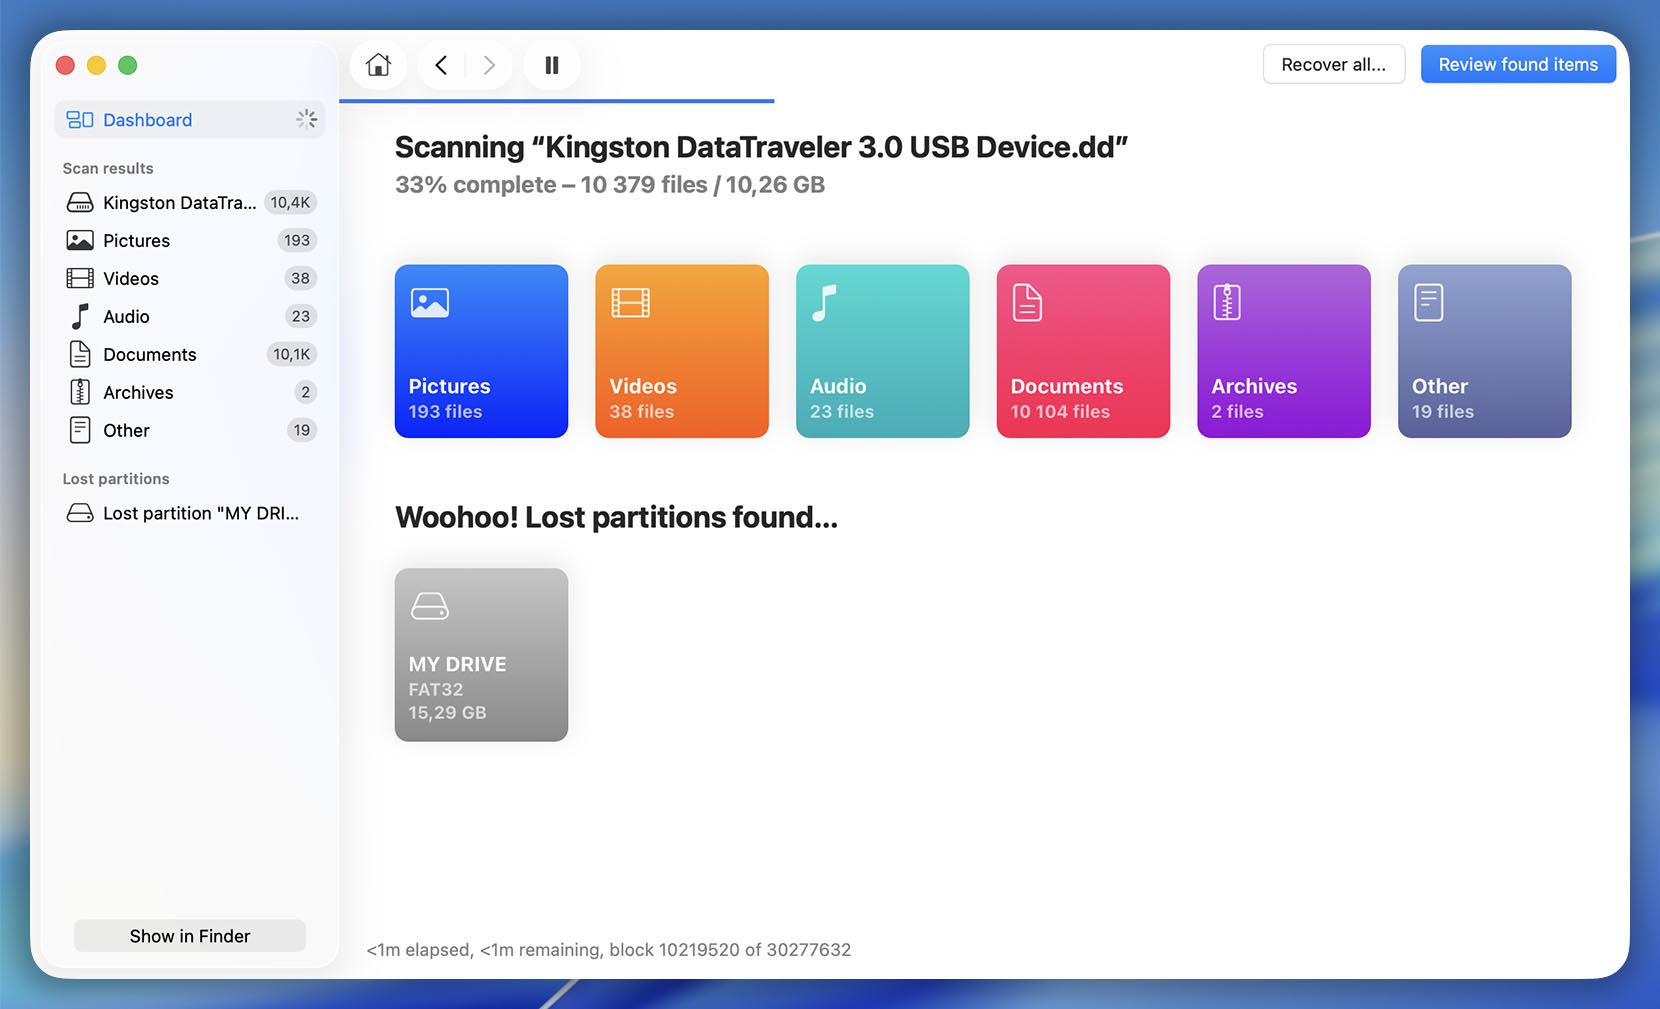Click the sidebar Other file icon
Image resolution: width=1660 pixels, height=1009 pixels.
pos(80,430)
